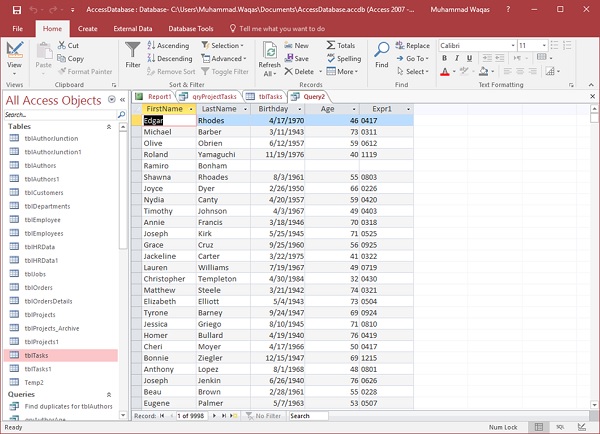
Task: Click the Totals sigma button
Action: point(340,45)
